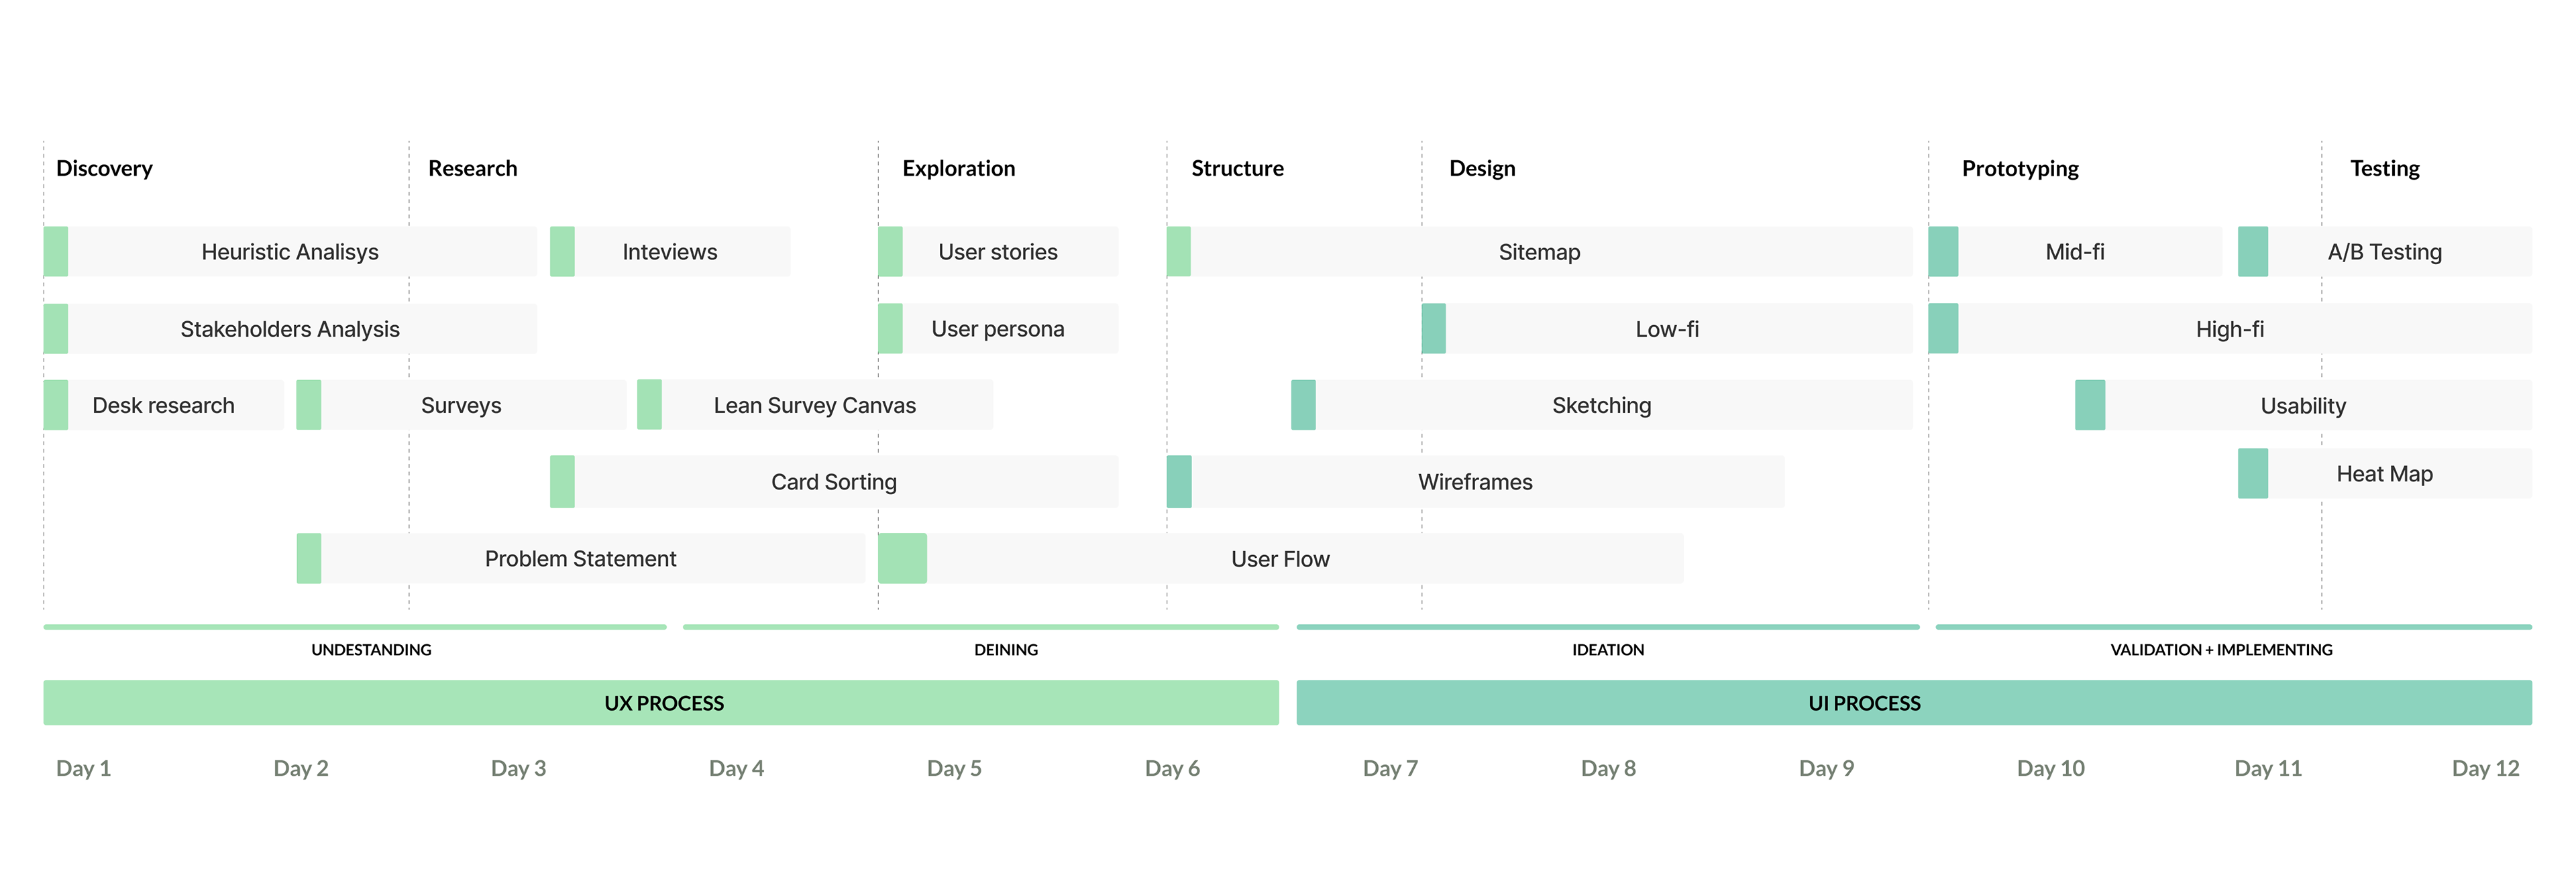This screenshot has width=2576, height=883.
Task: Click the Day 7 label
Action: click(x=1390, y=768)
